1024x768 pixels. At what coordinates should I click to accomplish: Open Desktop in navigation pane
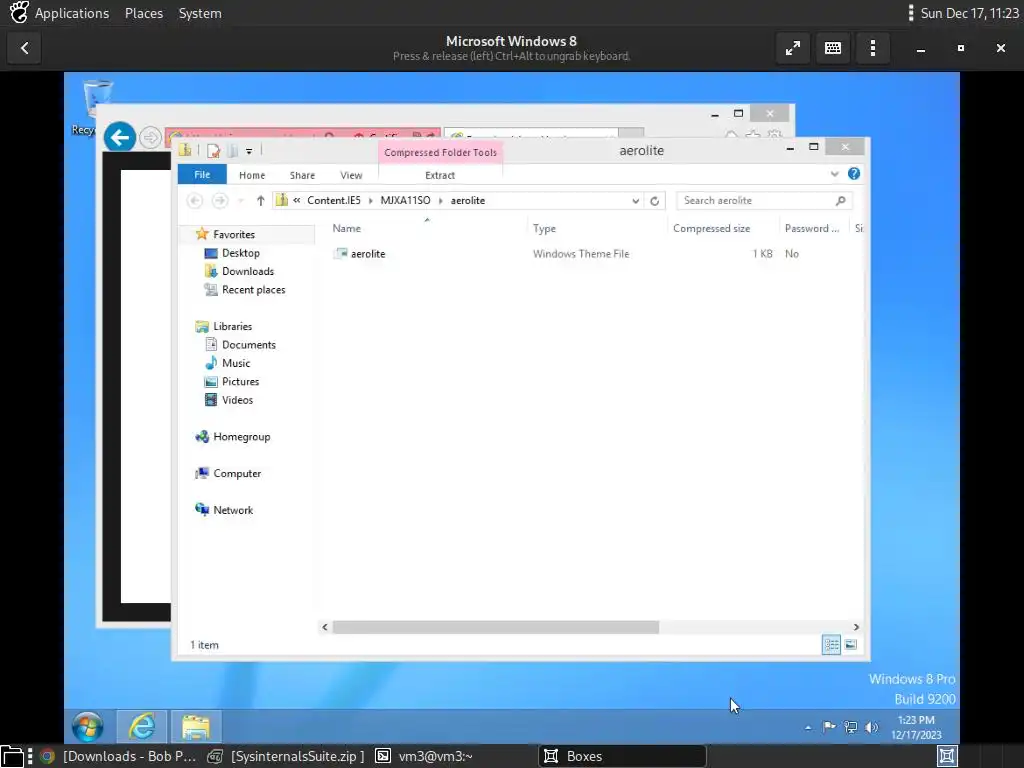[240, 253]
